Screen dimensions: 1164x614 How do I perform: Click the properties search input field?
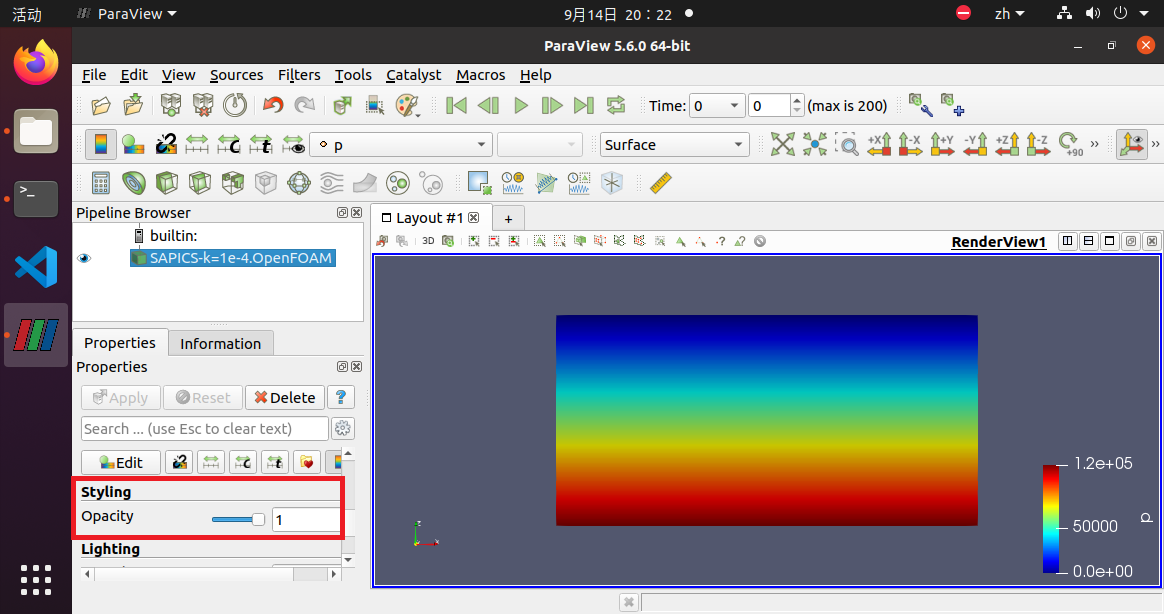pos(204,428)
